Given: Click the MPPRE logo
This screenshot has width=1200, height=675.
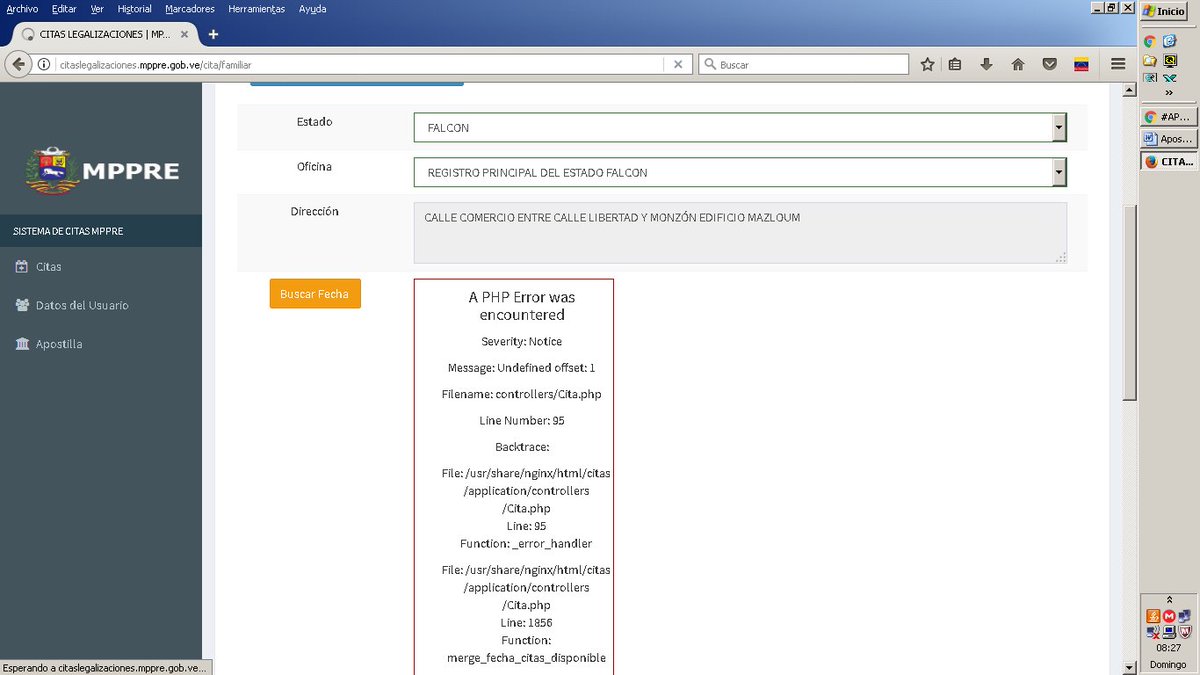Looking at the screenshot, I should pos(102,170).
